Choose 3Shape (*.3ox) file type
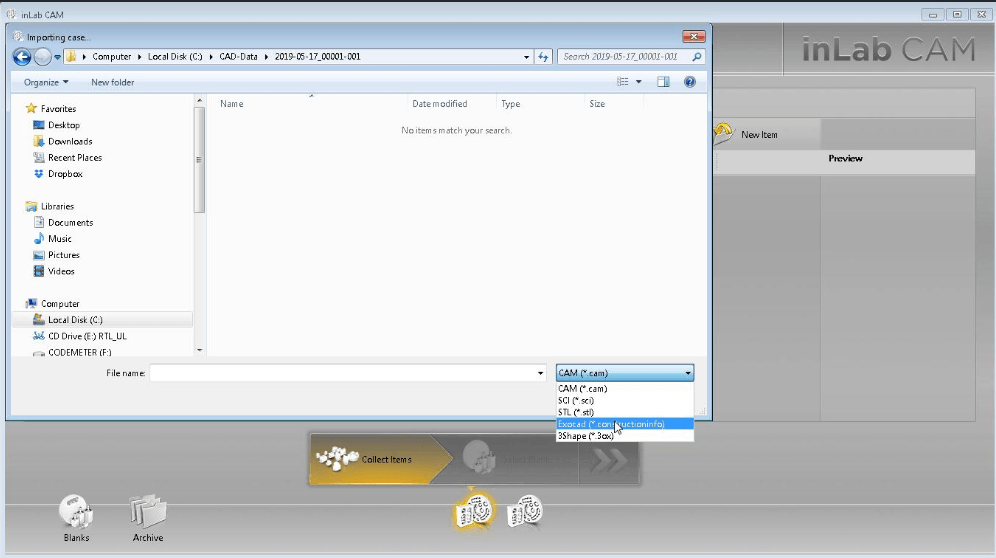996x558 pixels. click(x=625, y=436)
